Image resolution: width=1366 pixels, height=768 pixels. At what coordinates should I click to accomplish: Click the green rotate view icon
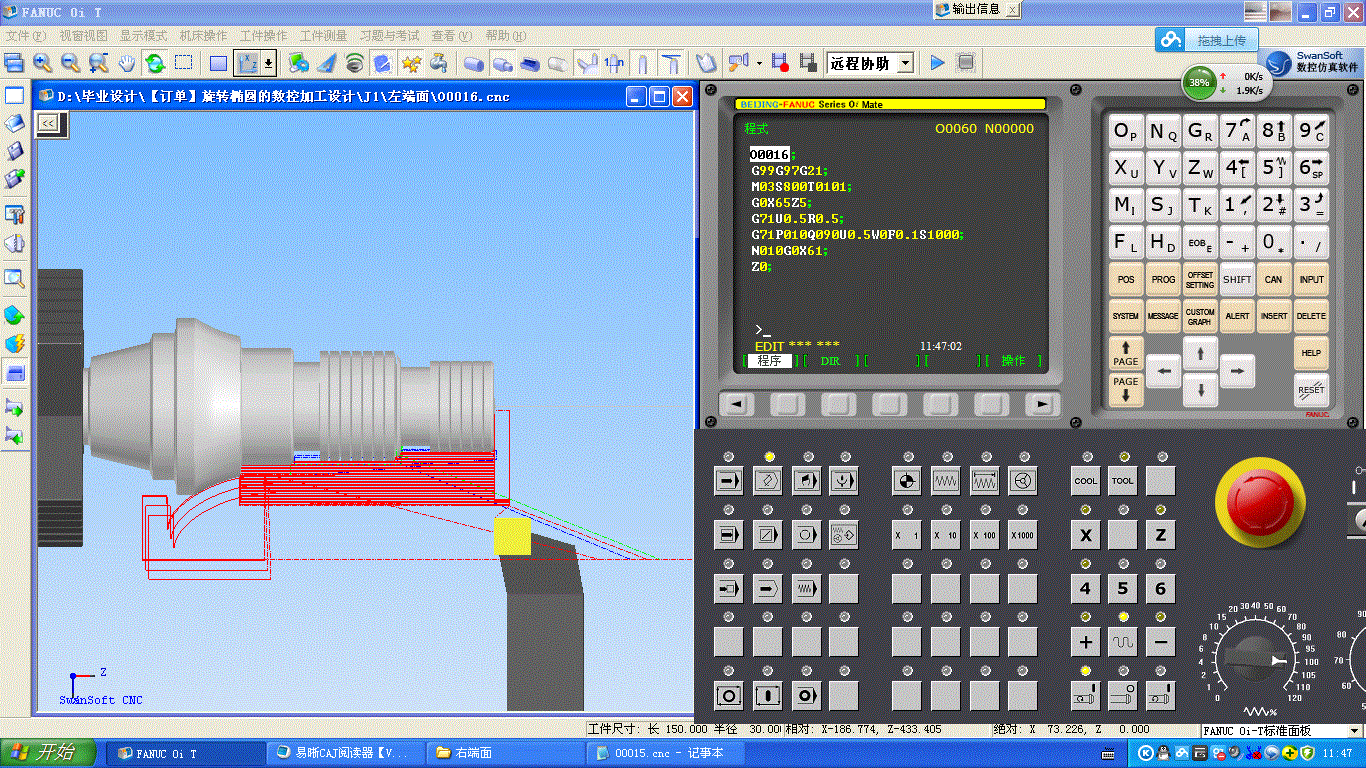tap(155, 63)
